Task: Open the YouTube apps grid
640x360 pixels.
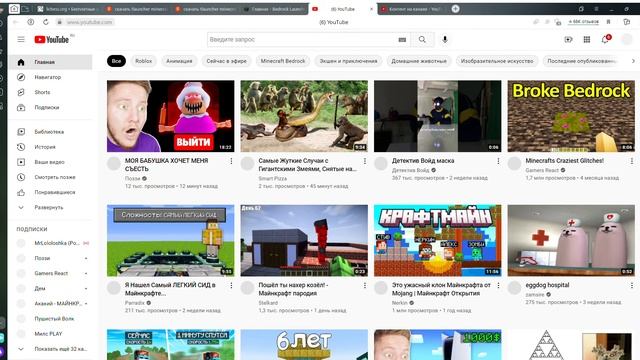Action: tap(587, 40)
